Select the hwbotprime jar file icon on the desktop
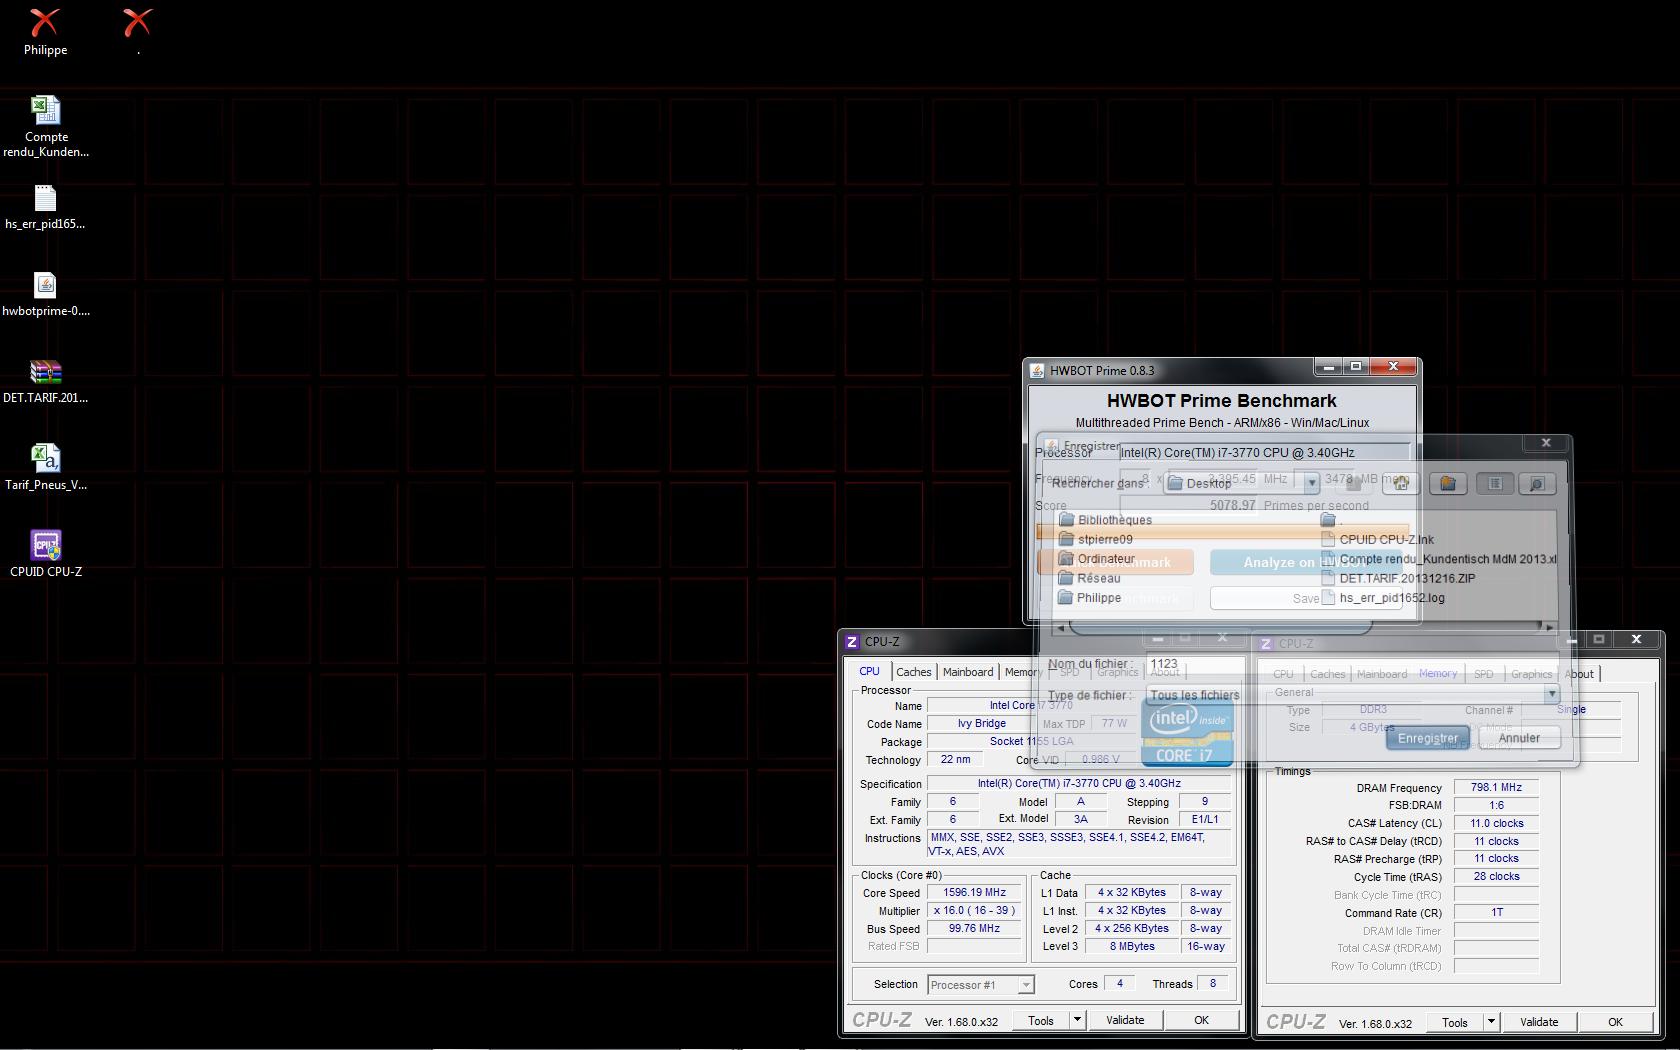 (x=45, y=294)
